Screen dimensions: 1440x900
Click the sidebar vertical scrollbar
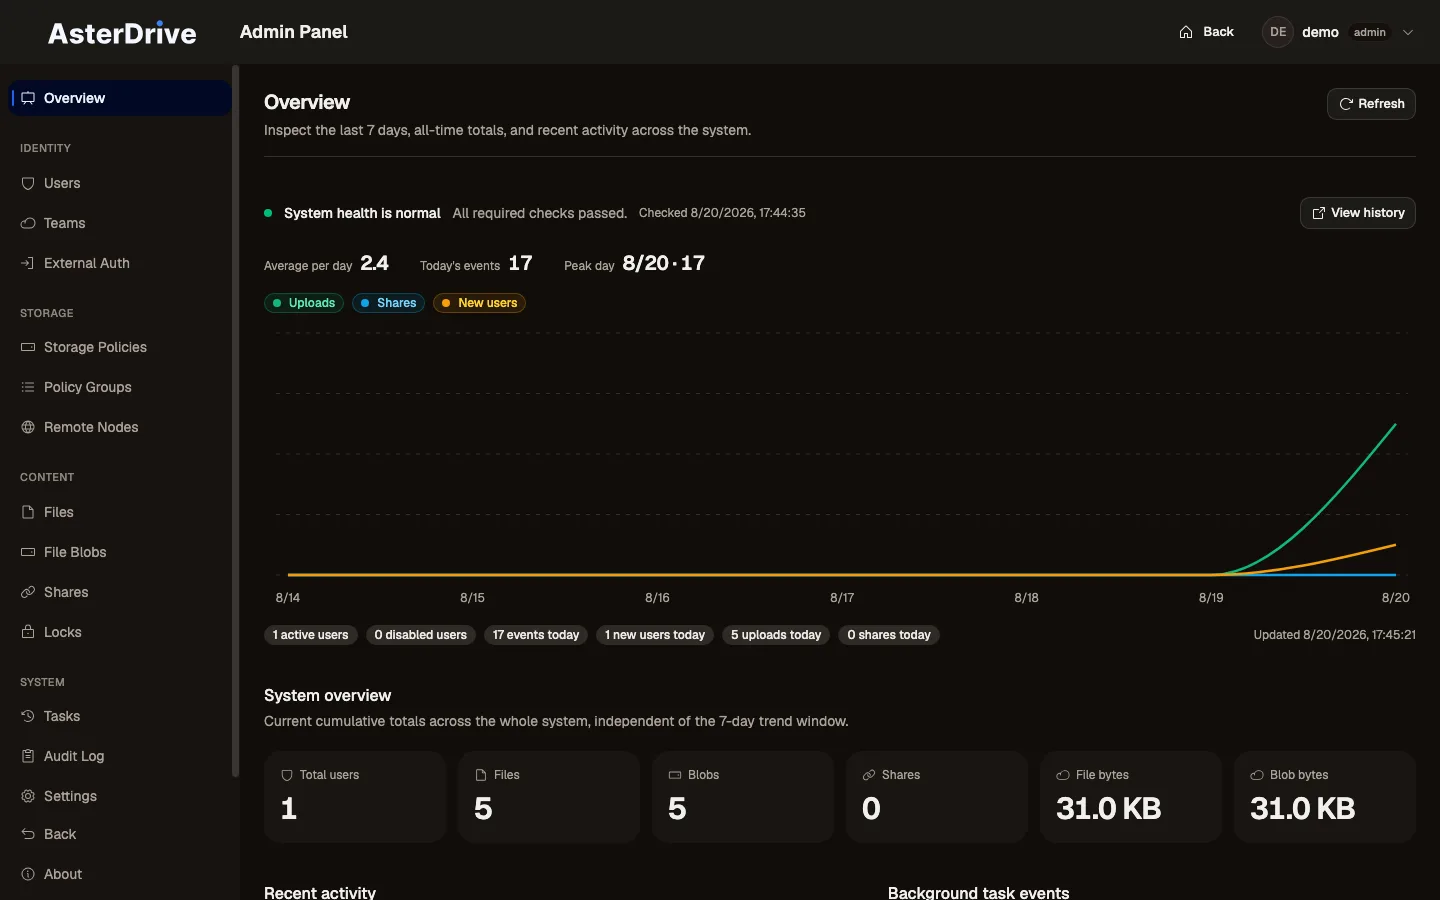pyautogui.click(x=236, y=420)
